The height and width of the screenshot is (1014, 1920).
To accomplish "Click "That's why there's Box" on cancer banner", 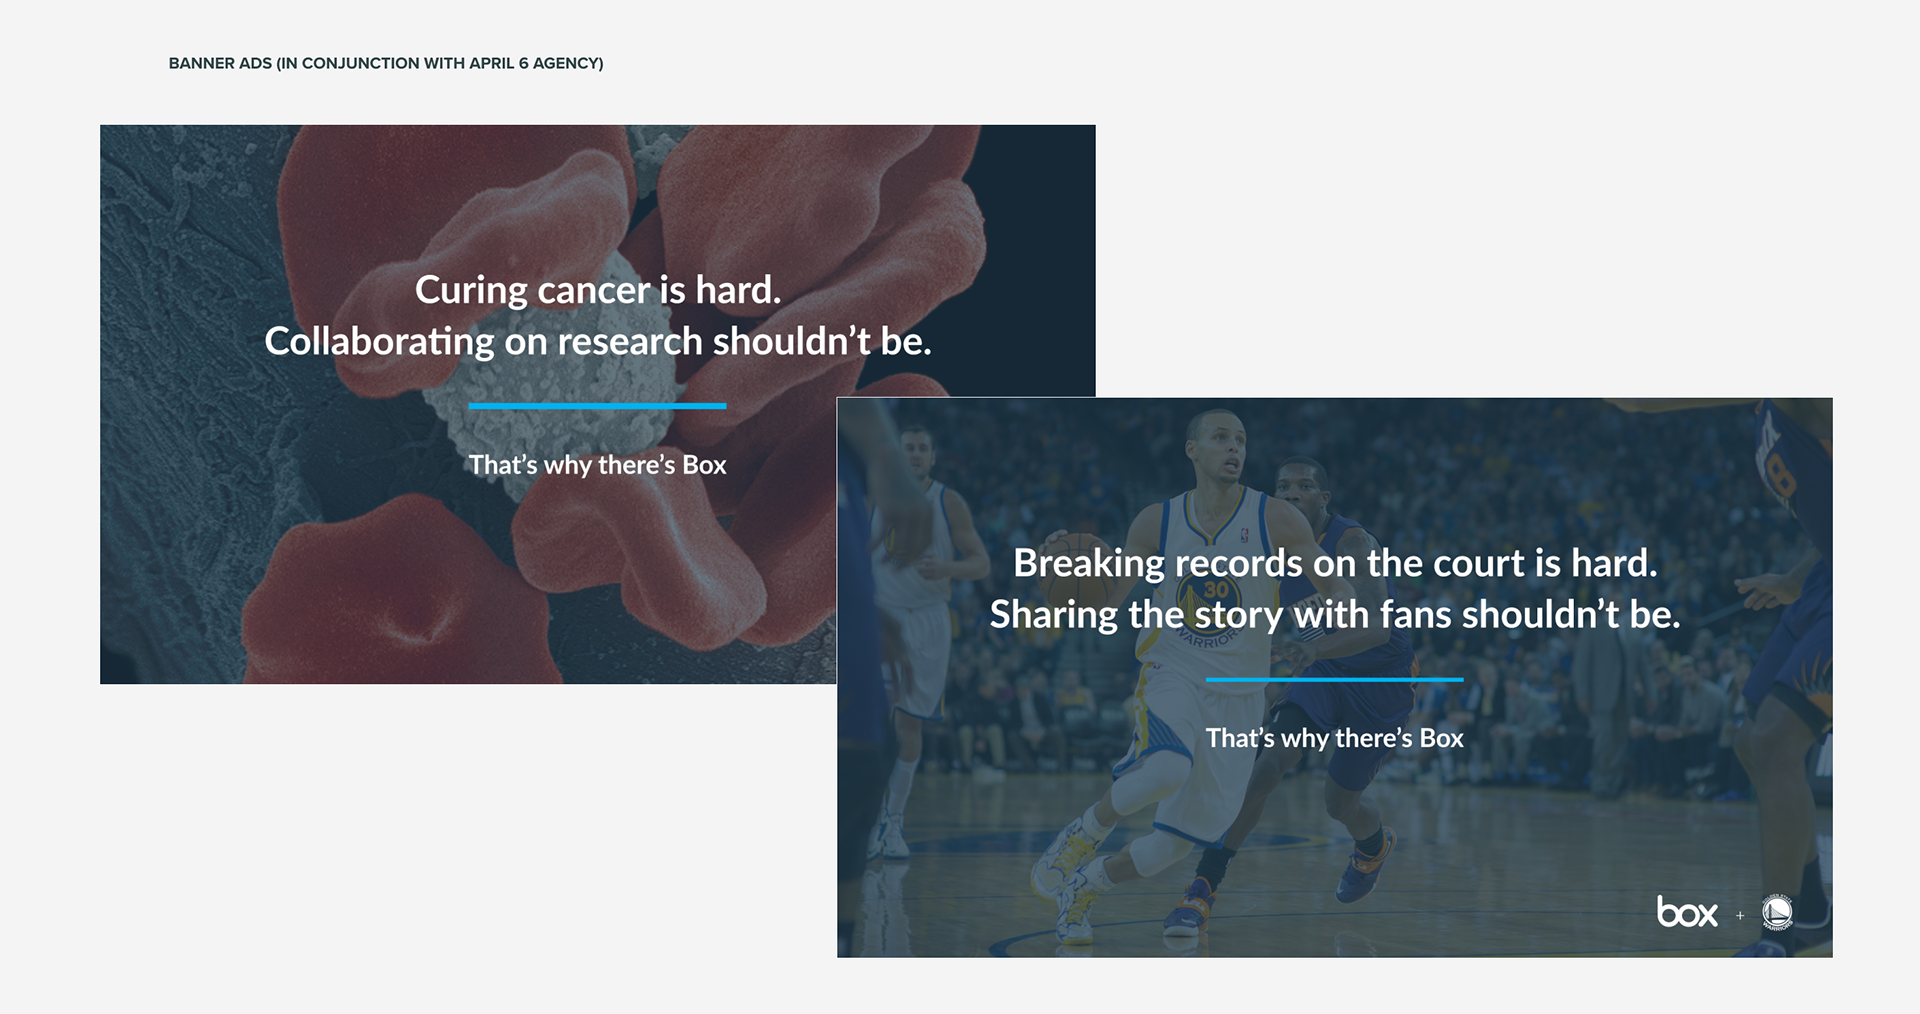I will pyautogui.click(x=598, y=465).
